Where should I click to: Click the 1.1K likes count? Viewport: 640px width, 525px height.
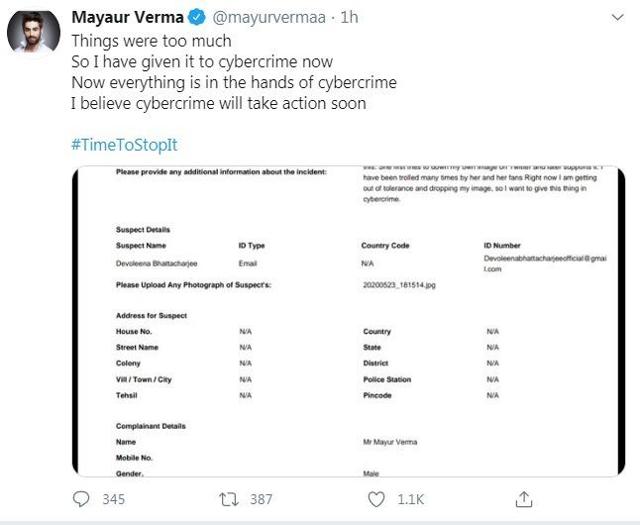coord(411,499)
